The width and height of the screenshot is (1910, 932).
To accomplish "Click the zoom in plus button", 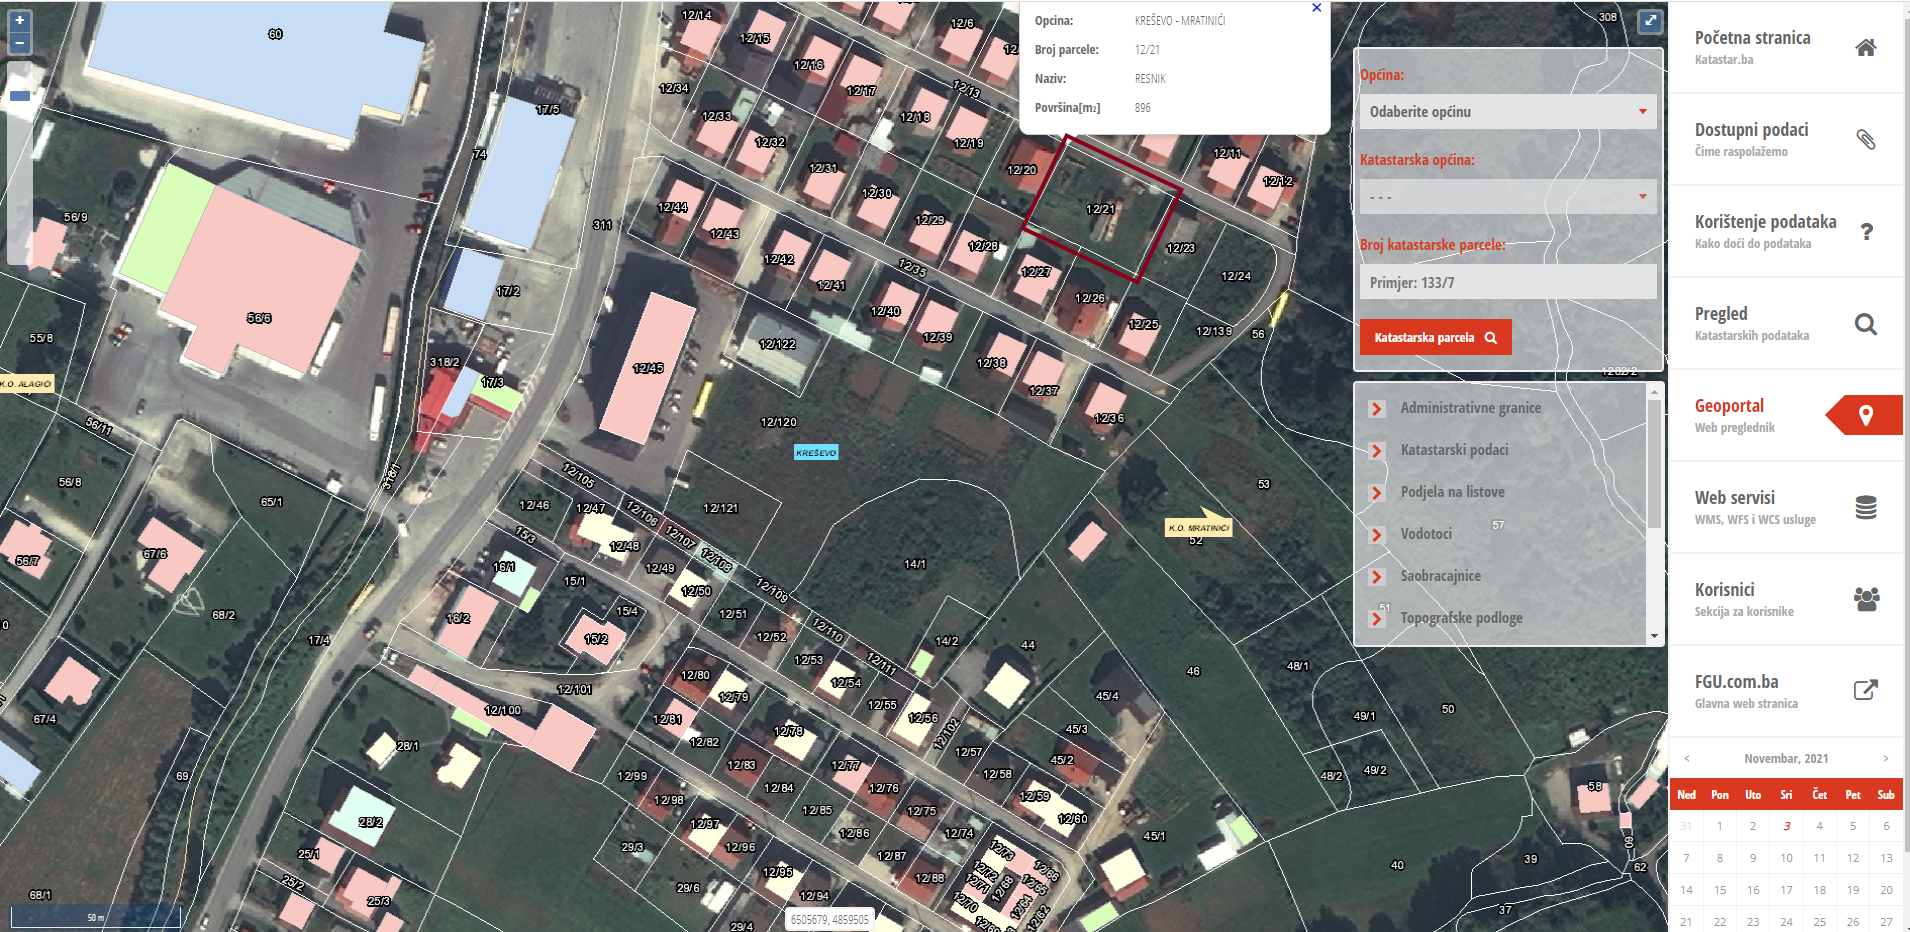I will click(x=19, y=20).
